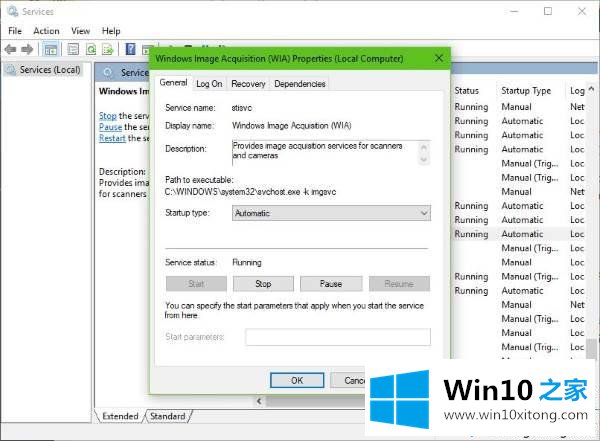Image resolution: width=600 pixels, height=441 pixels.
Task: Switch to the Dependencies tab
Action: [x=300, y=84]
